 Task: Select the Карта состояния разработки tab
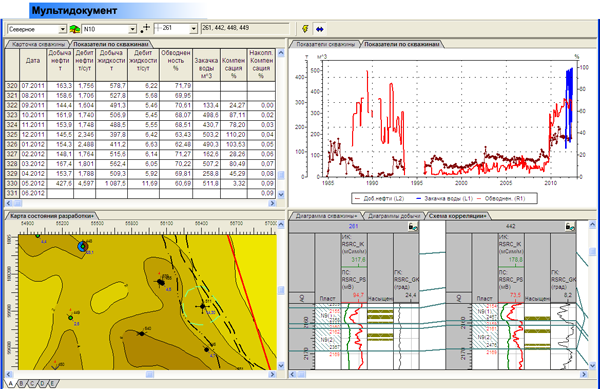coord(52,216)
